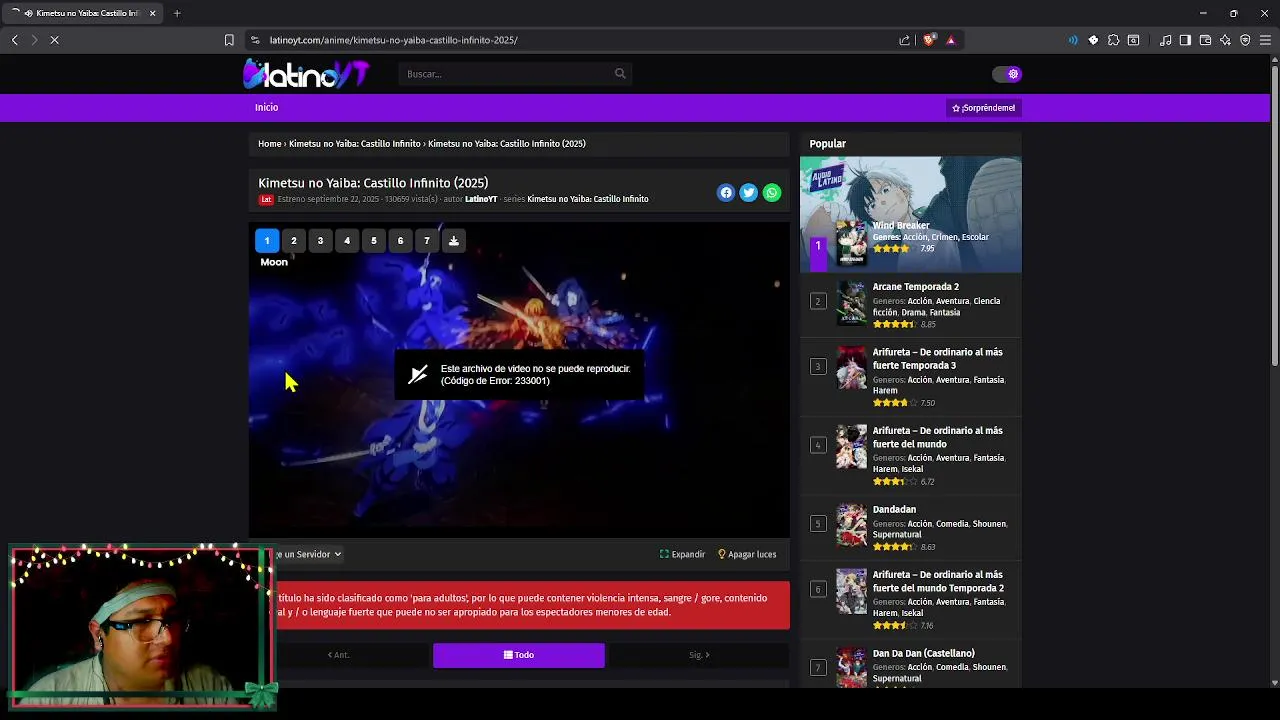This screenshot has height=720, width=1280.
Task: Open the Inicio menu item
Action: (x=266, y=107)
